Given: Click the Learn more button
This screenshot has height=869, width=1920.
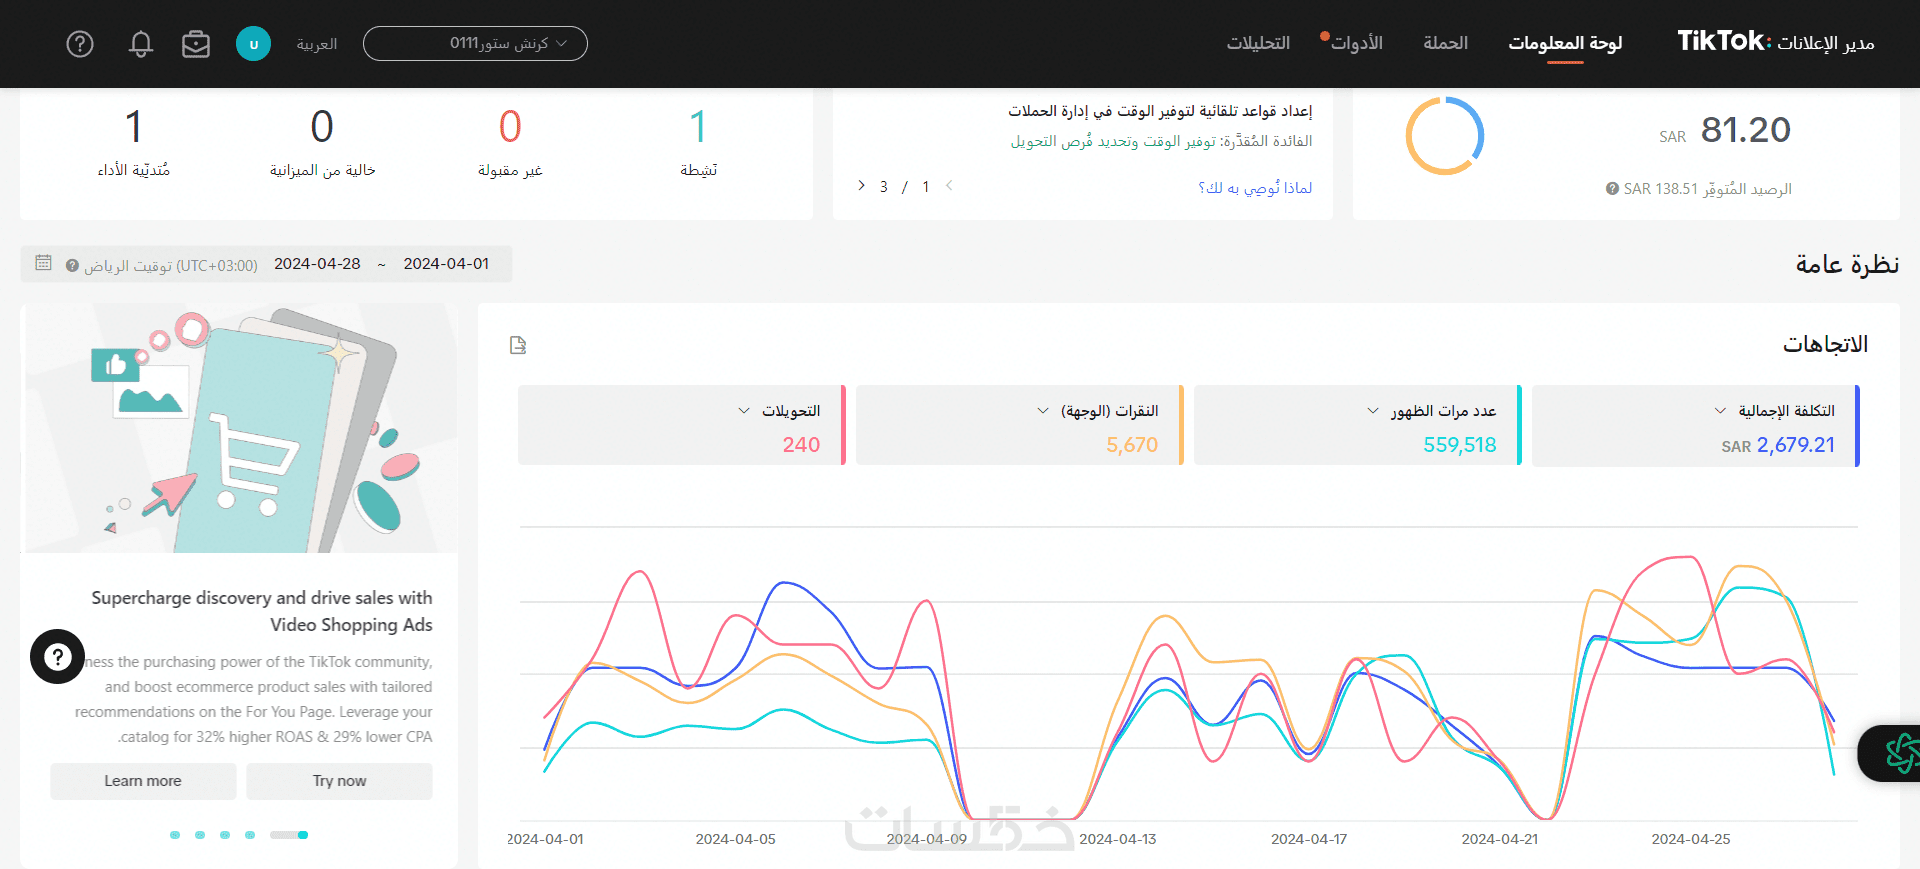Looking at the screenshot, I should (x=143, y=781).
